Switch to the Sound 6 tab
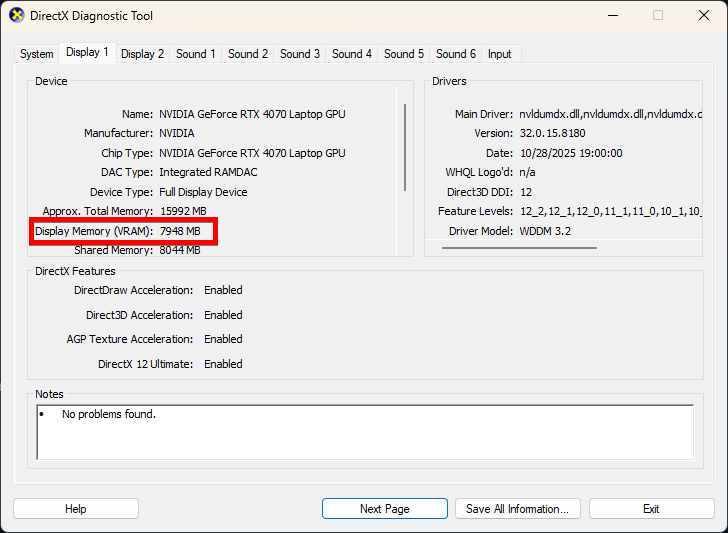728x533 pixels. (x=455, y=54)
